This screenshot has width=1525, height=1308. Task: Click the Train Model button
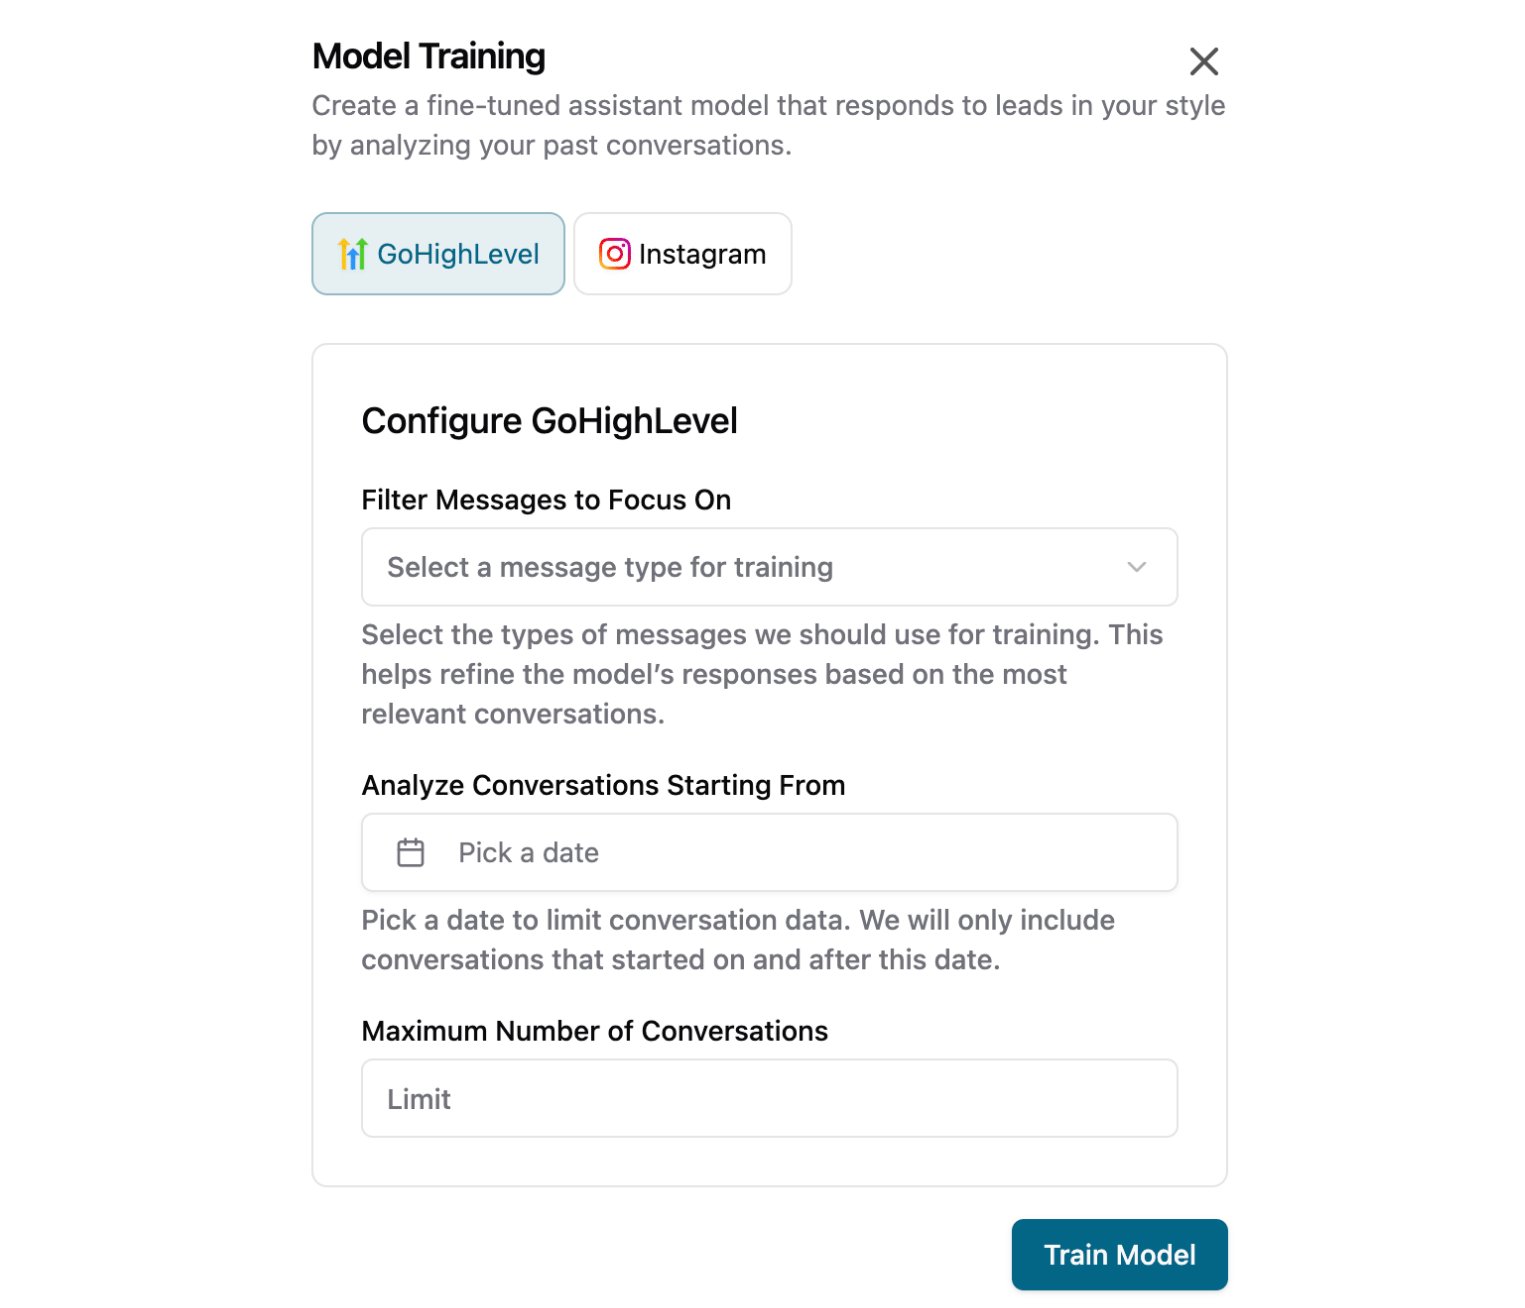click(1119, 1254)
